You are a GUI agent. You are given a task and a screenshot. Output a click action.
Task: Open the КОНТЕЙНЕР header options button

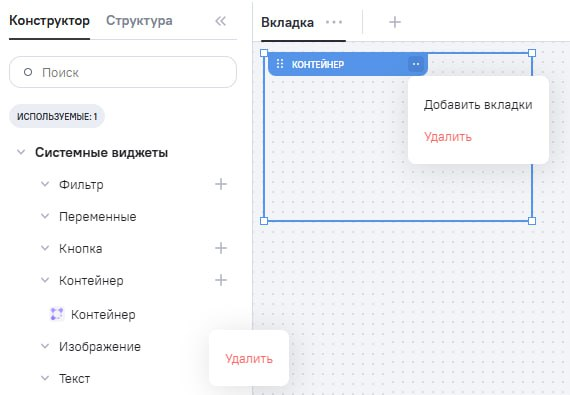point(416,64)
